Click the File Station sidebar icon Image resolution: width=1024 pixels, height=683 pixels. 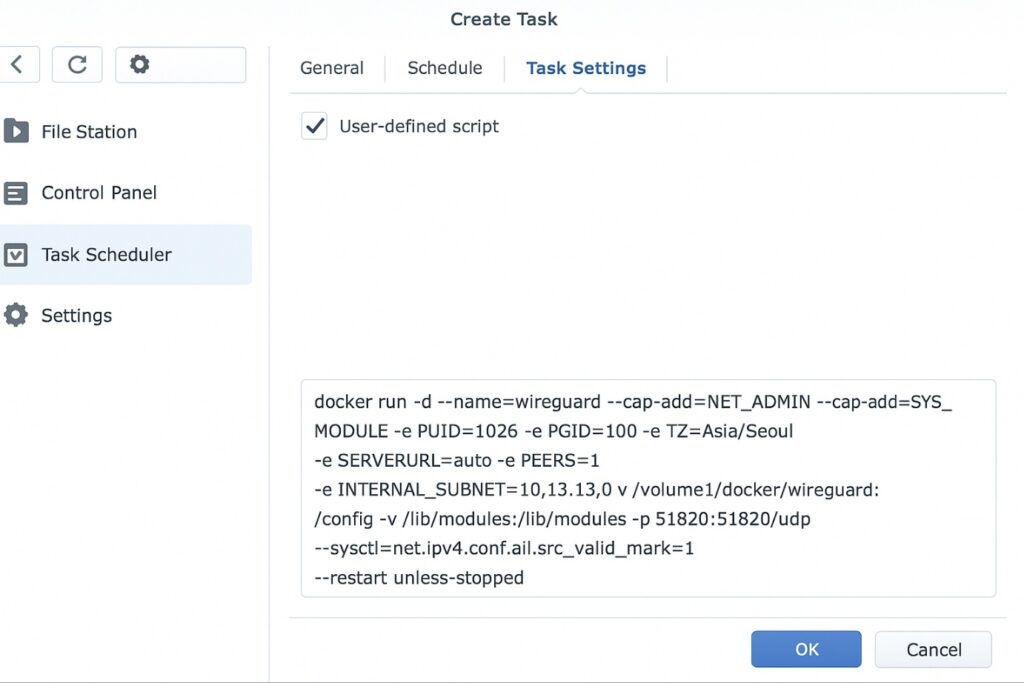[18, 131]
